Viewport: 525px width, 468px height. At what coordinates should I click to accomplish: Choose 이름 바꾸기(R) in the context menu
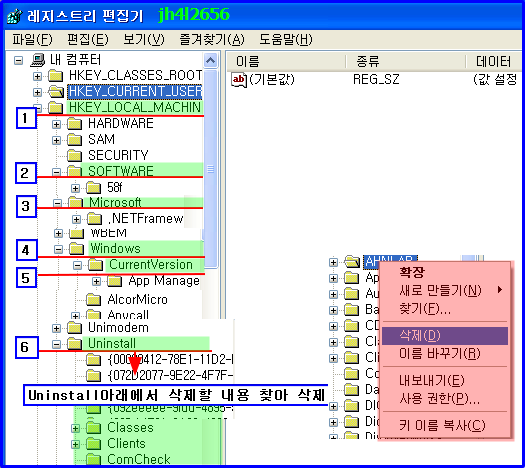[445, 354]
